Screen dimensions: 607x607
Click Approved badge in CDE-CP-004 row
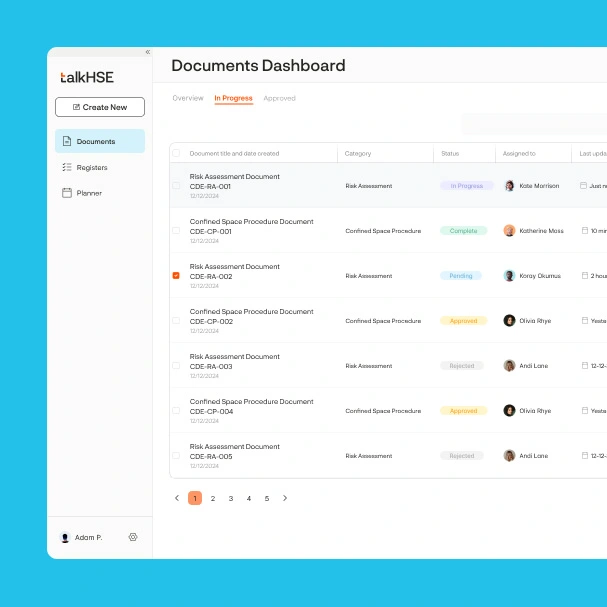click(463, 410)
